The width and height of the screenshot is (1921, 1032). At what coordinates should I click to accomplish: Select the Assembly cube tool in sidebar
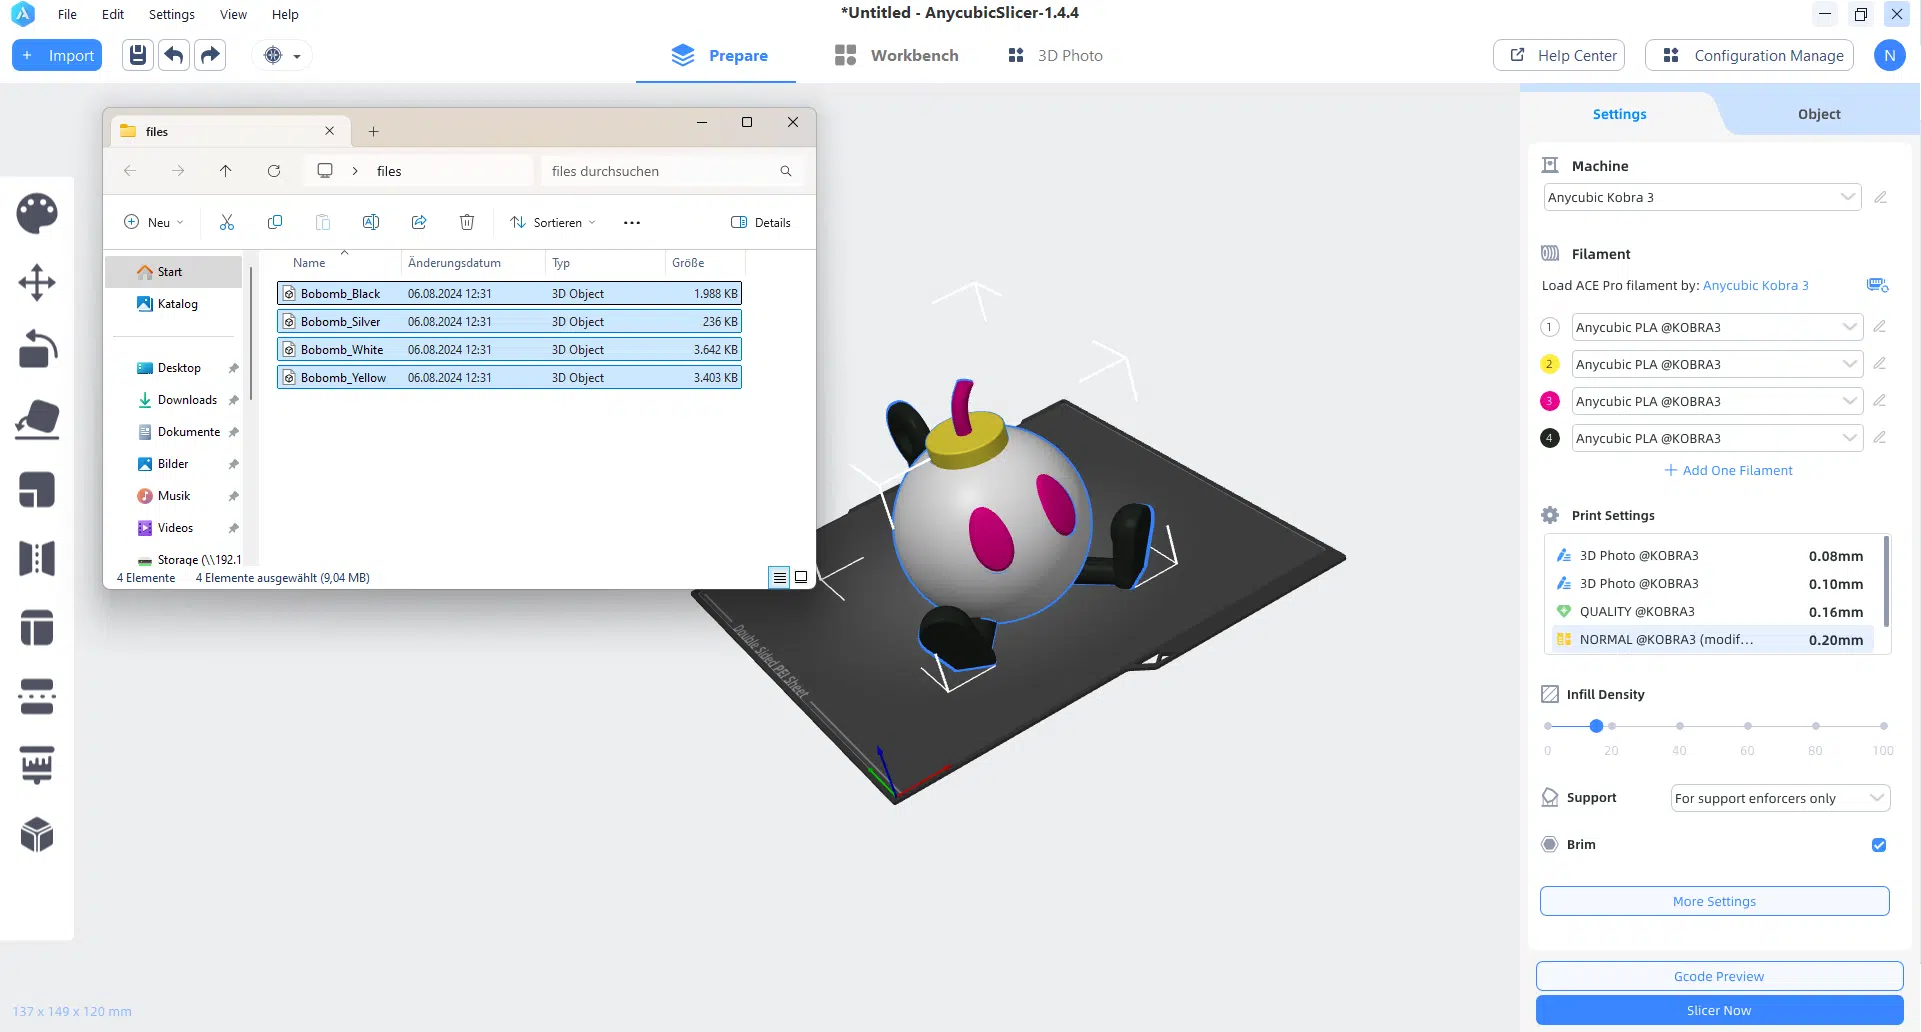pyautogui.click(x=37, y=835)
